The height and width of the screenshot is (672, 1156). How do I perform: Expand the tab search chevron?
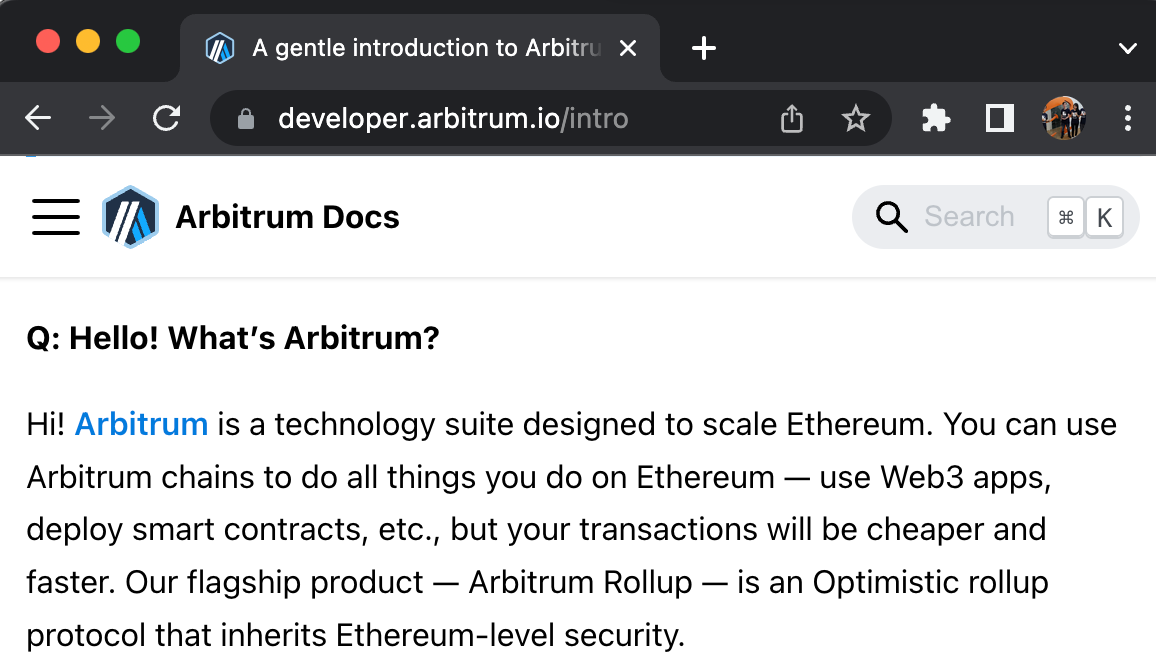point(1127,48)
